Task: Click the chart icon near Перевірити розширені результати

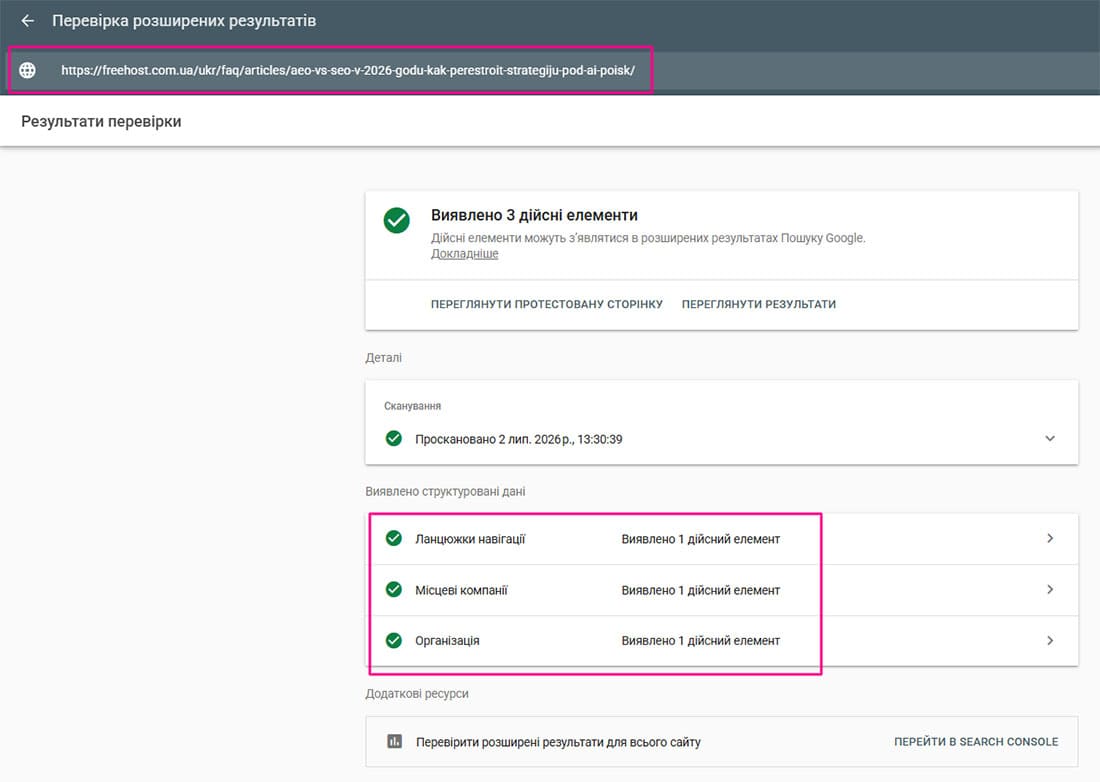Action: point(394,741)
